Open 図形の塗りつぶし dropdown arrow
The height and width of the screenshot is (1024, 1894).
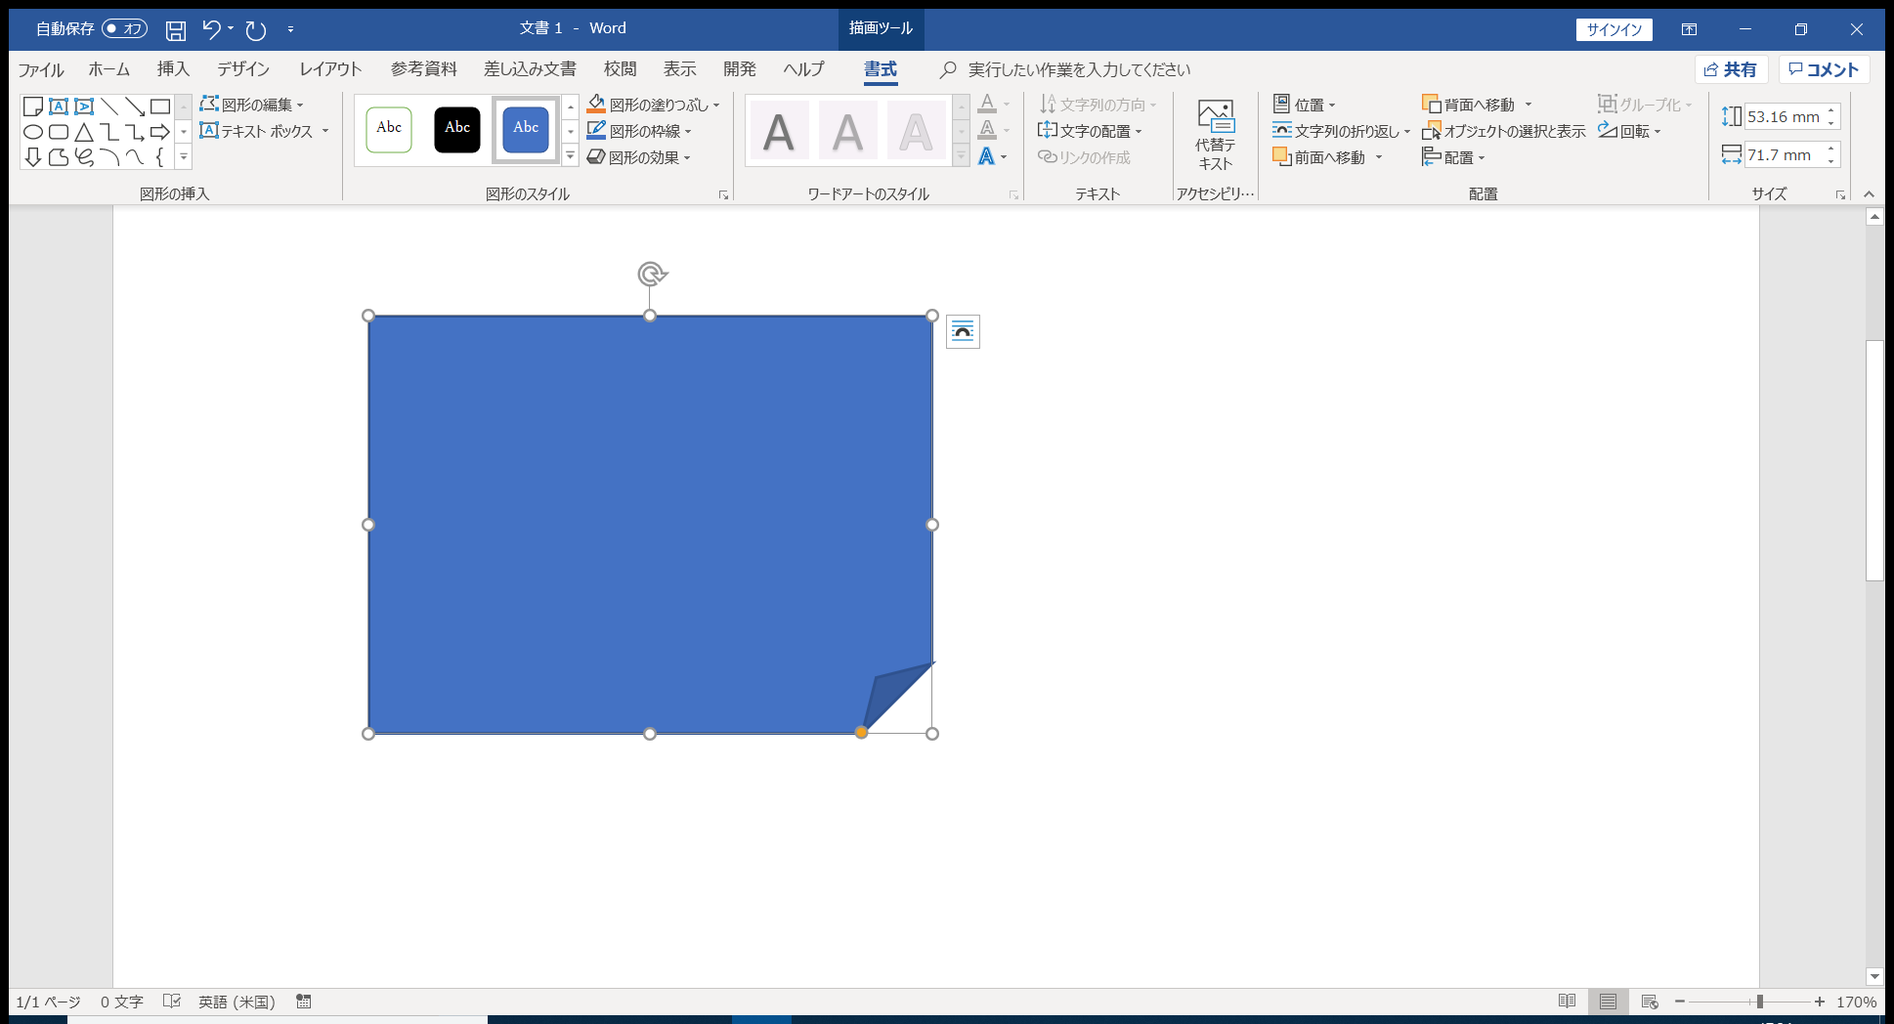point(716,105)
